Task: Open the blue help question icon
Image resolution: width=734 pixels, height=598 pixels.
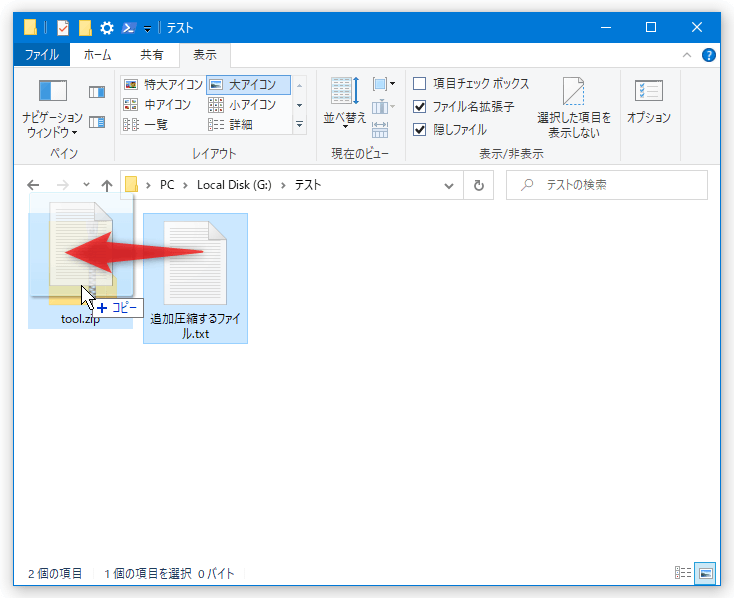Action: pos(709,55)
